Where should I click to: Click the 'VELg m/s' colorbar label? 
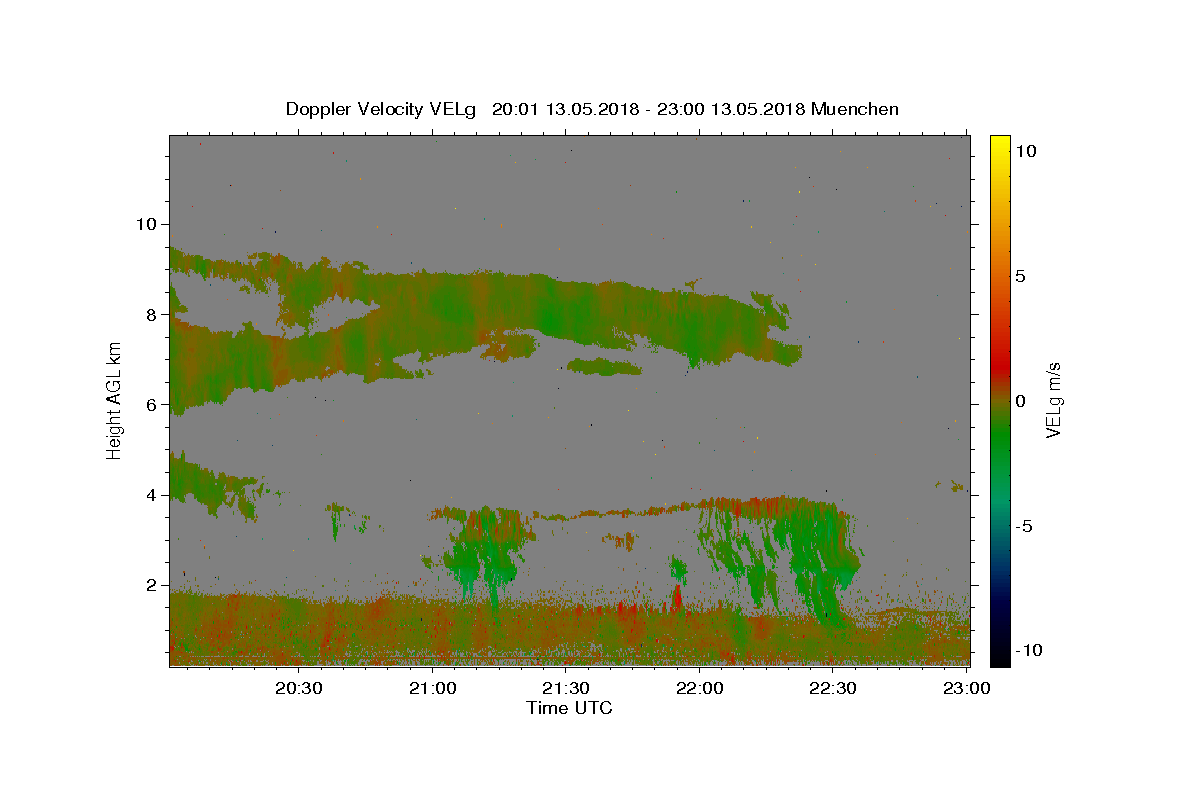coord(1052,400)
